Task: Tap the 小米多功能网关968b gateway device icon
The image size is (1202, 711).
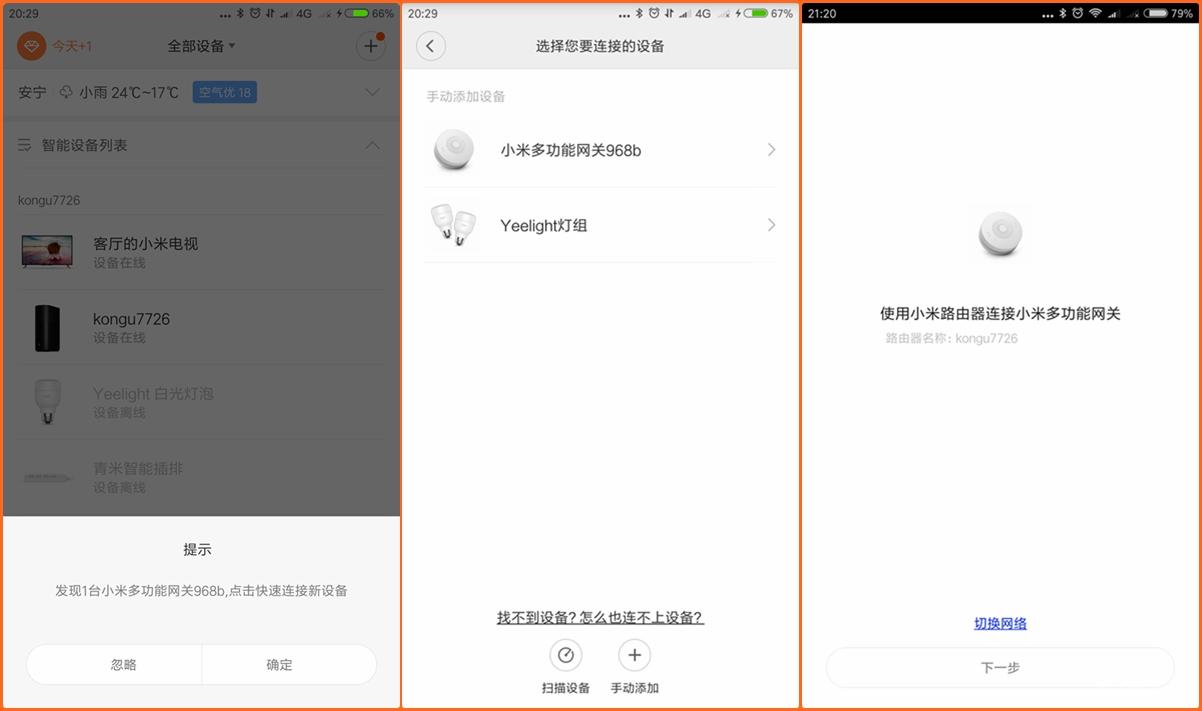Action: (x=454, y=151)
